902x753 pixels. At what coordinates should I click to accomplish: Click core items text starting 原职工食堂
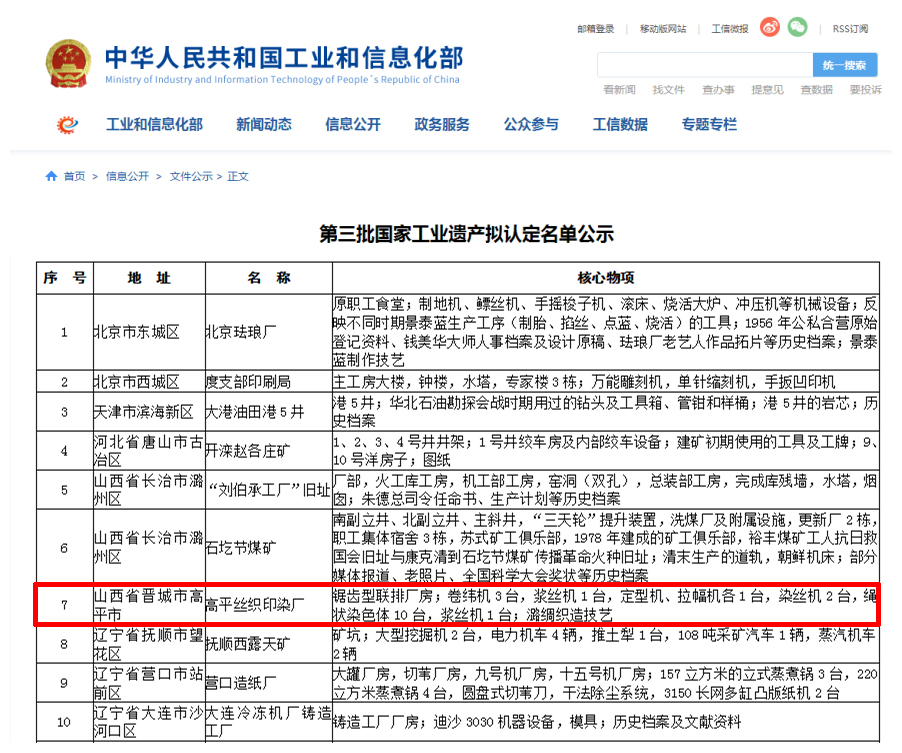[x=605, y=332]
